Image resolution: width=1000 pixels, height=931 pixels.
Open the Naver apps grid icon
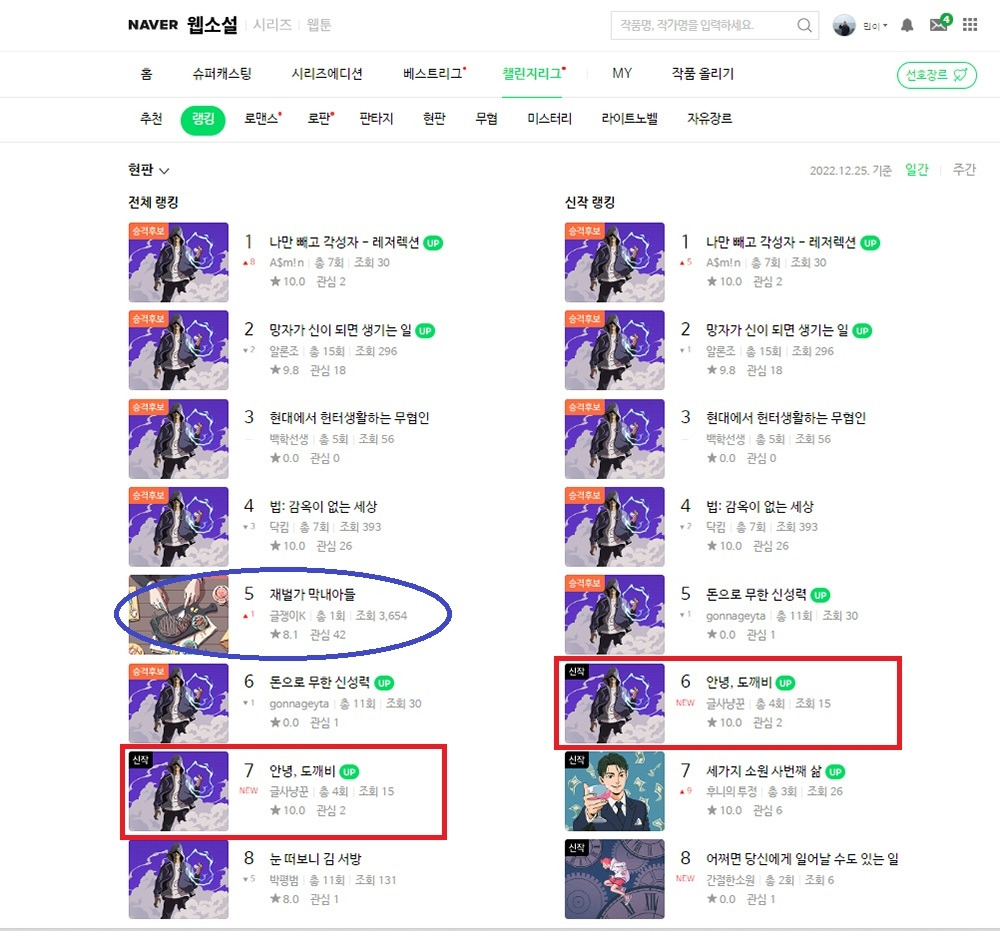[x=970, y=25]
